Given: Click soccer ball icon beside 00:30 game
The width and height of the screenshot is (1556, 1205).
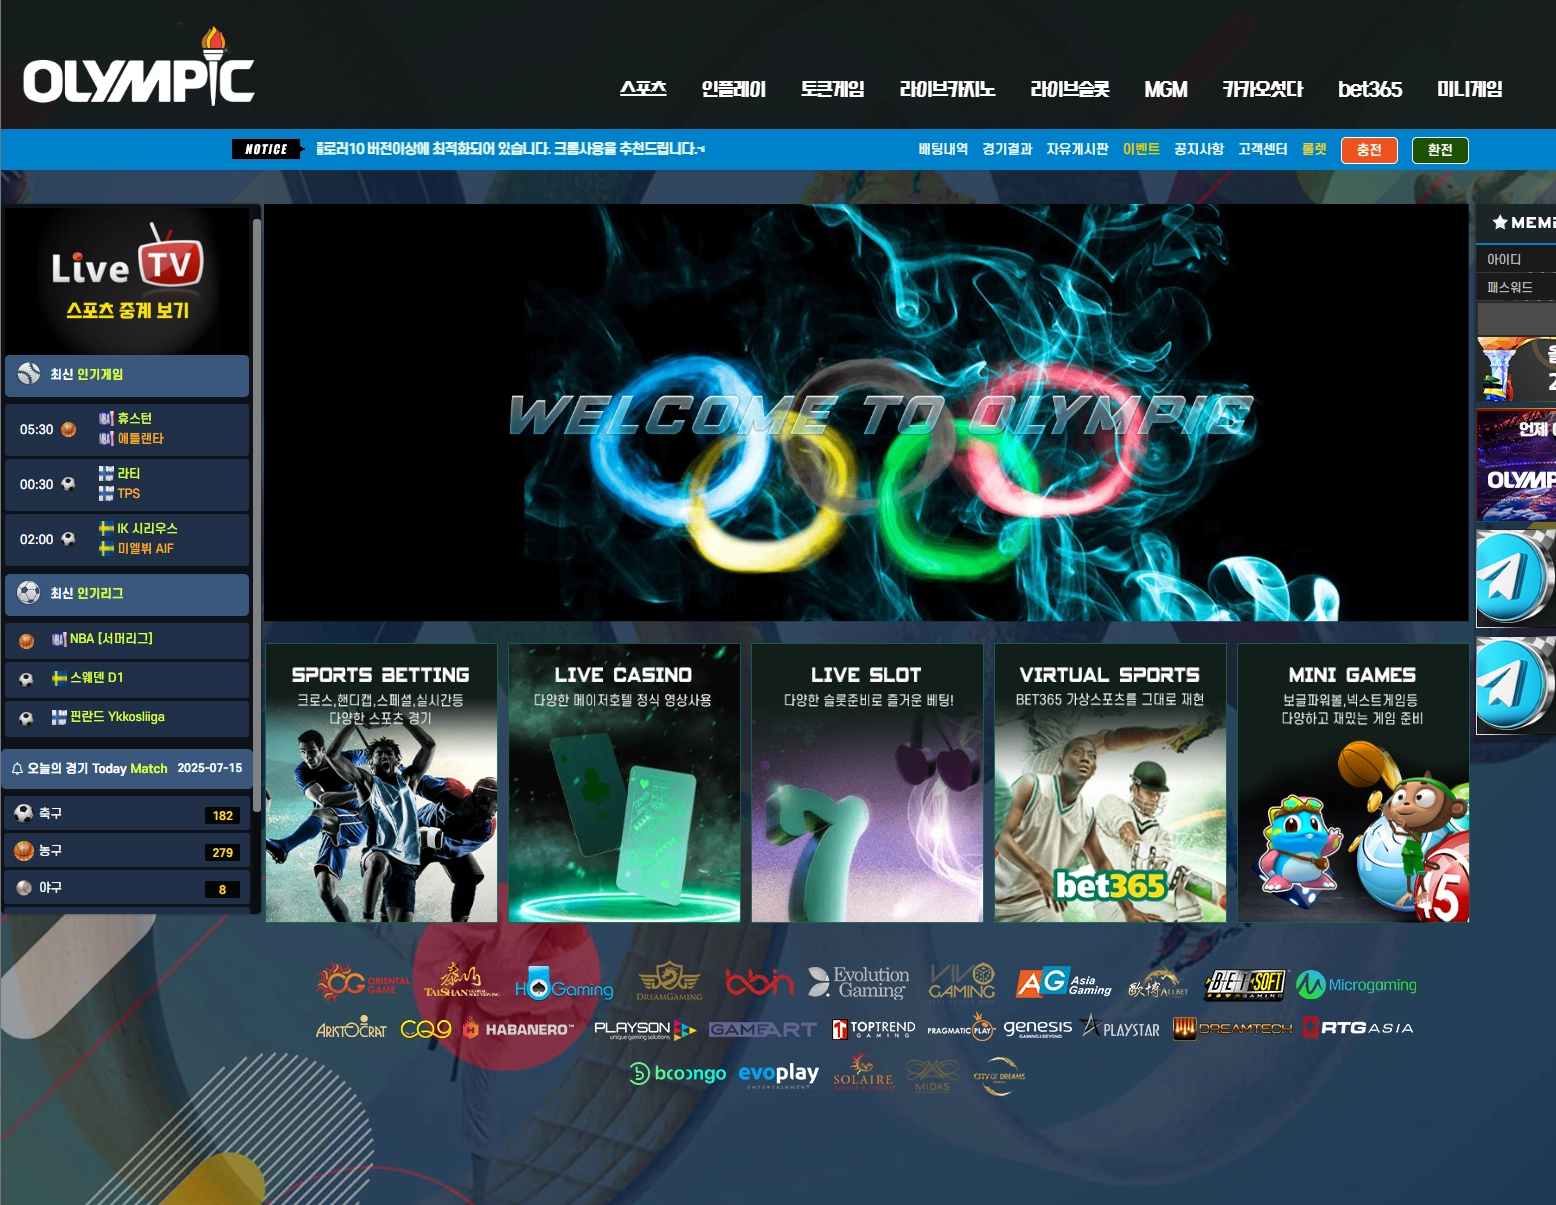Looking at the screenshot, I should click(69, 484).
